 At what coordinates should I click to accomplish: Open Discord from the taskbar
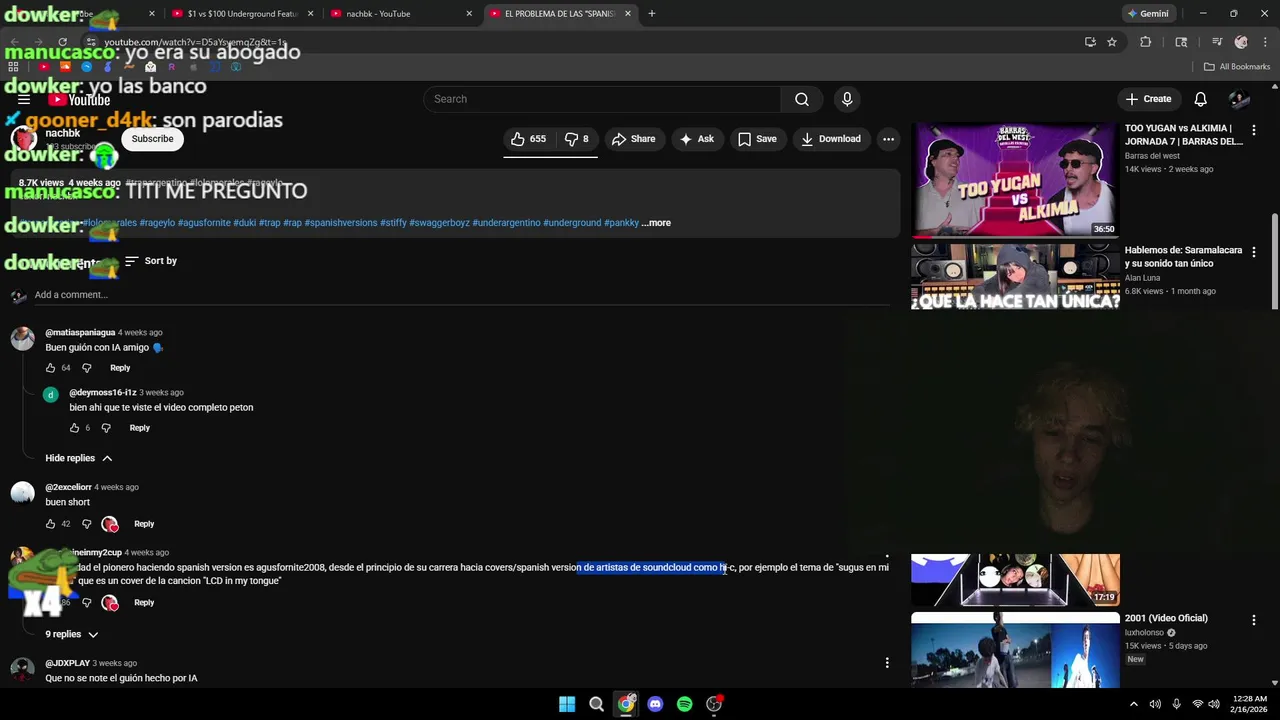[x=655, y=704]
